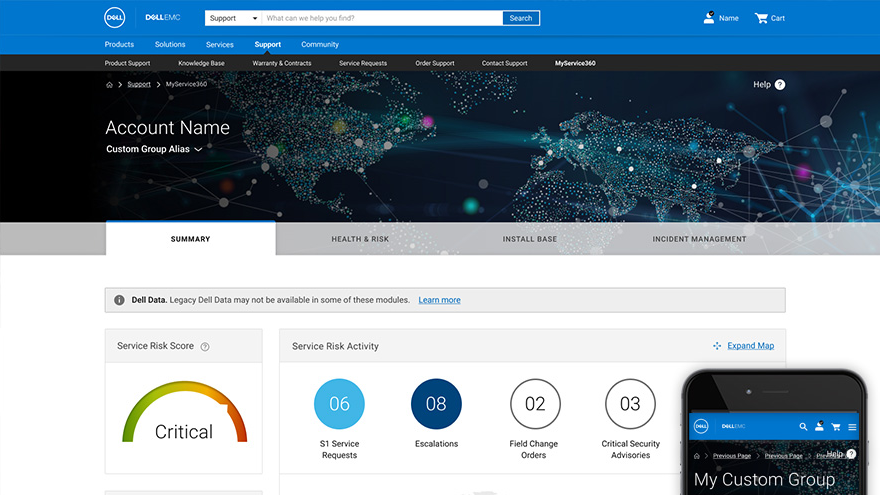This screenshot has height=495, width=880.
Task: Select the 02 Field Change Orders circle
Action: tap(535, 404)
